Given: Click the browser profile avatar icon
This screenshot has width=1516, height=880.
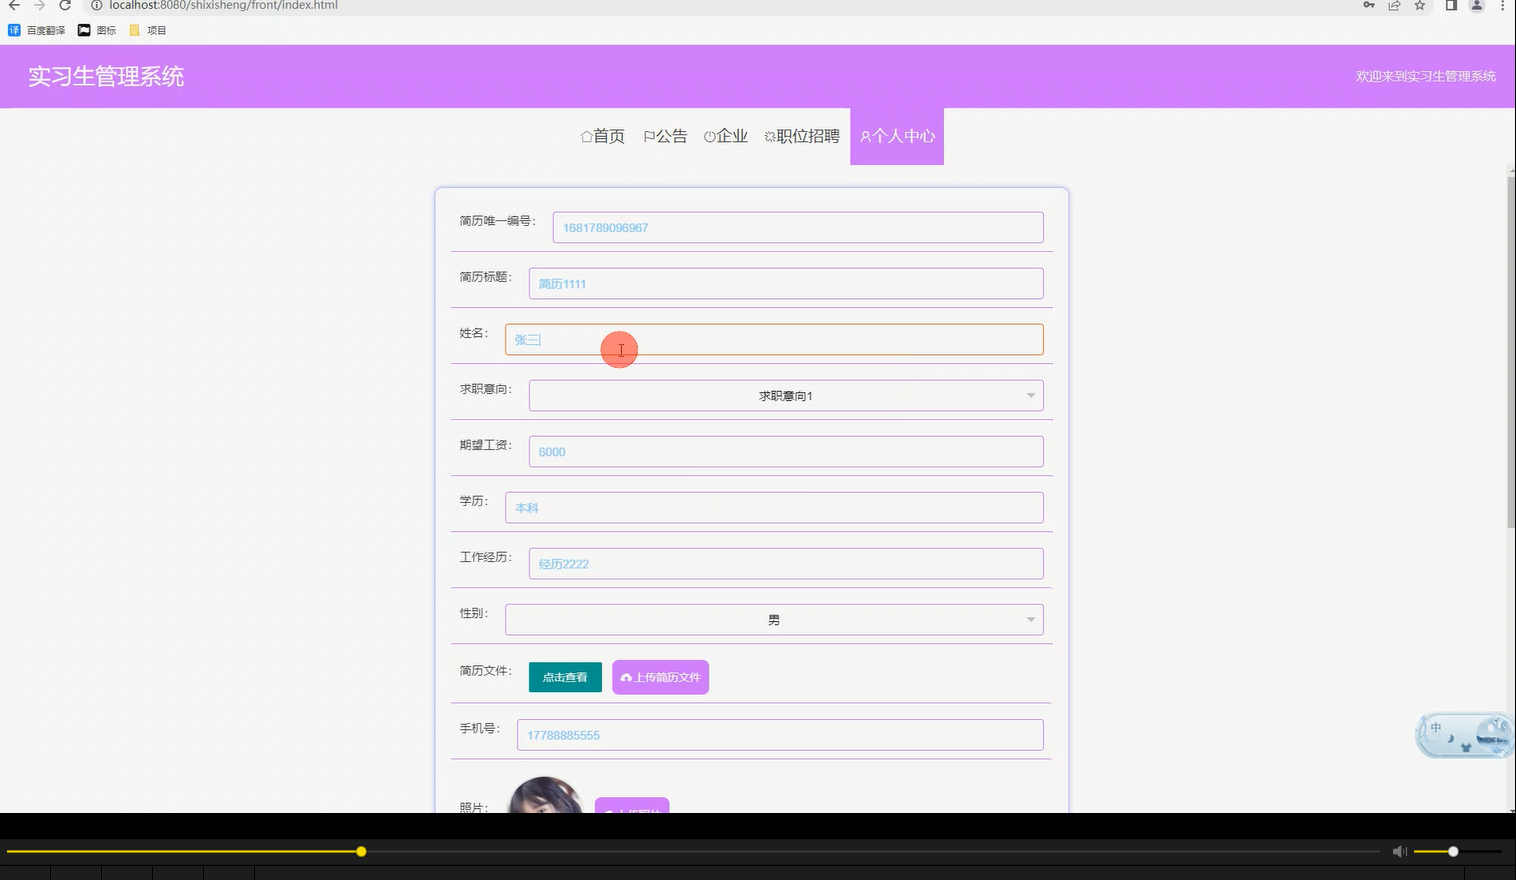Looking at the screenshot, I should [1476, 6].
